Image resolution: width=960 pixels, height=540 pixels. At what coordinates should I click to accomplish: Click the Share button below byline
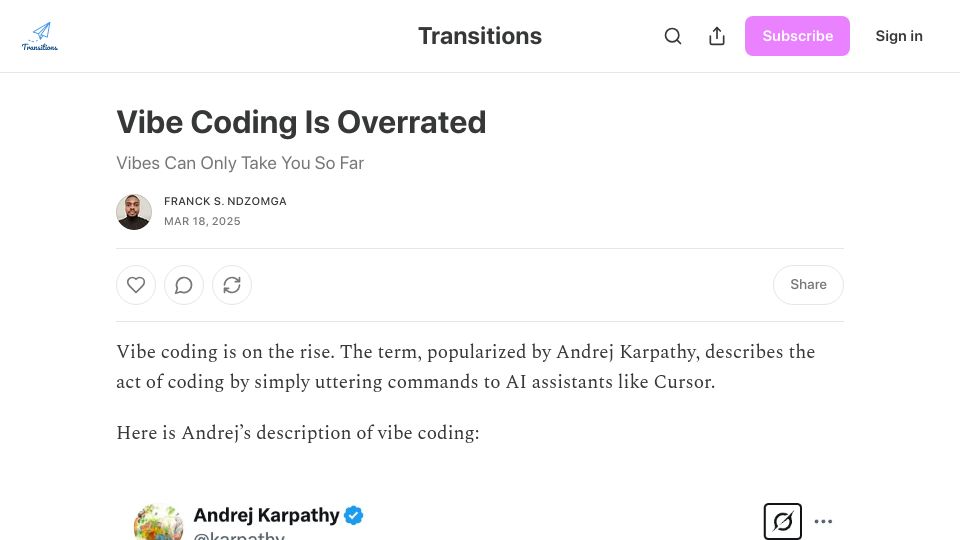pyautogui.click(x=808, y=285)
